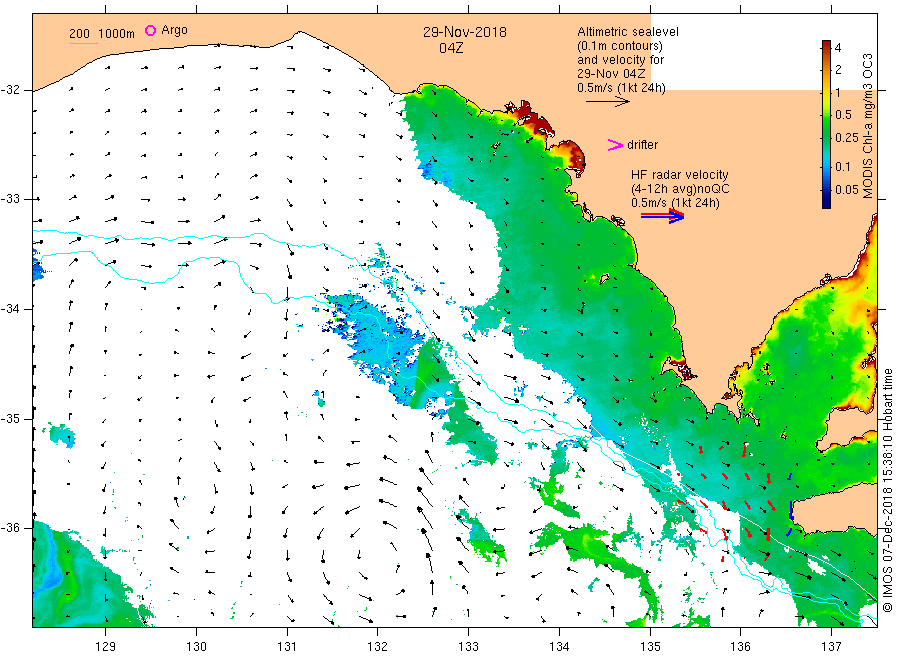Click the colour bar tick value '4'
This screenshot has width=900, height=660.
coord(838,48)
